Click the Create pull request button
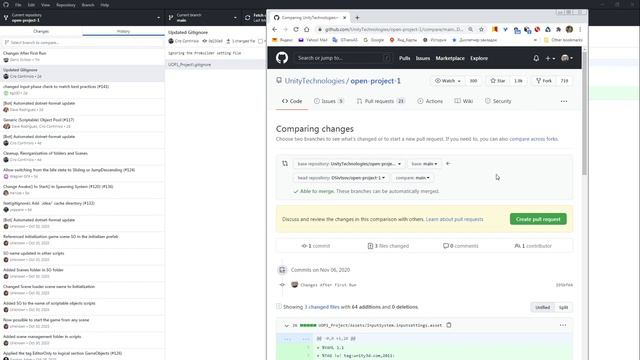Viewport: 640px width, 360px height. 538,219
